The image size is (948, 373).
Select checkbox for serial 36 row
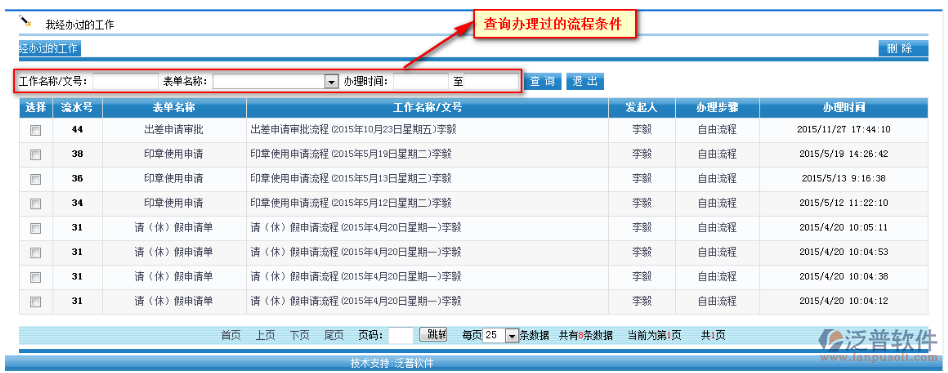pos(36,179)
